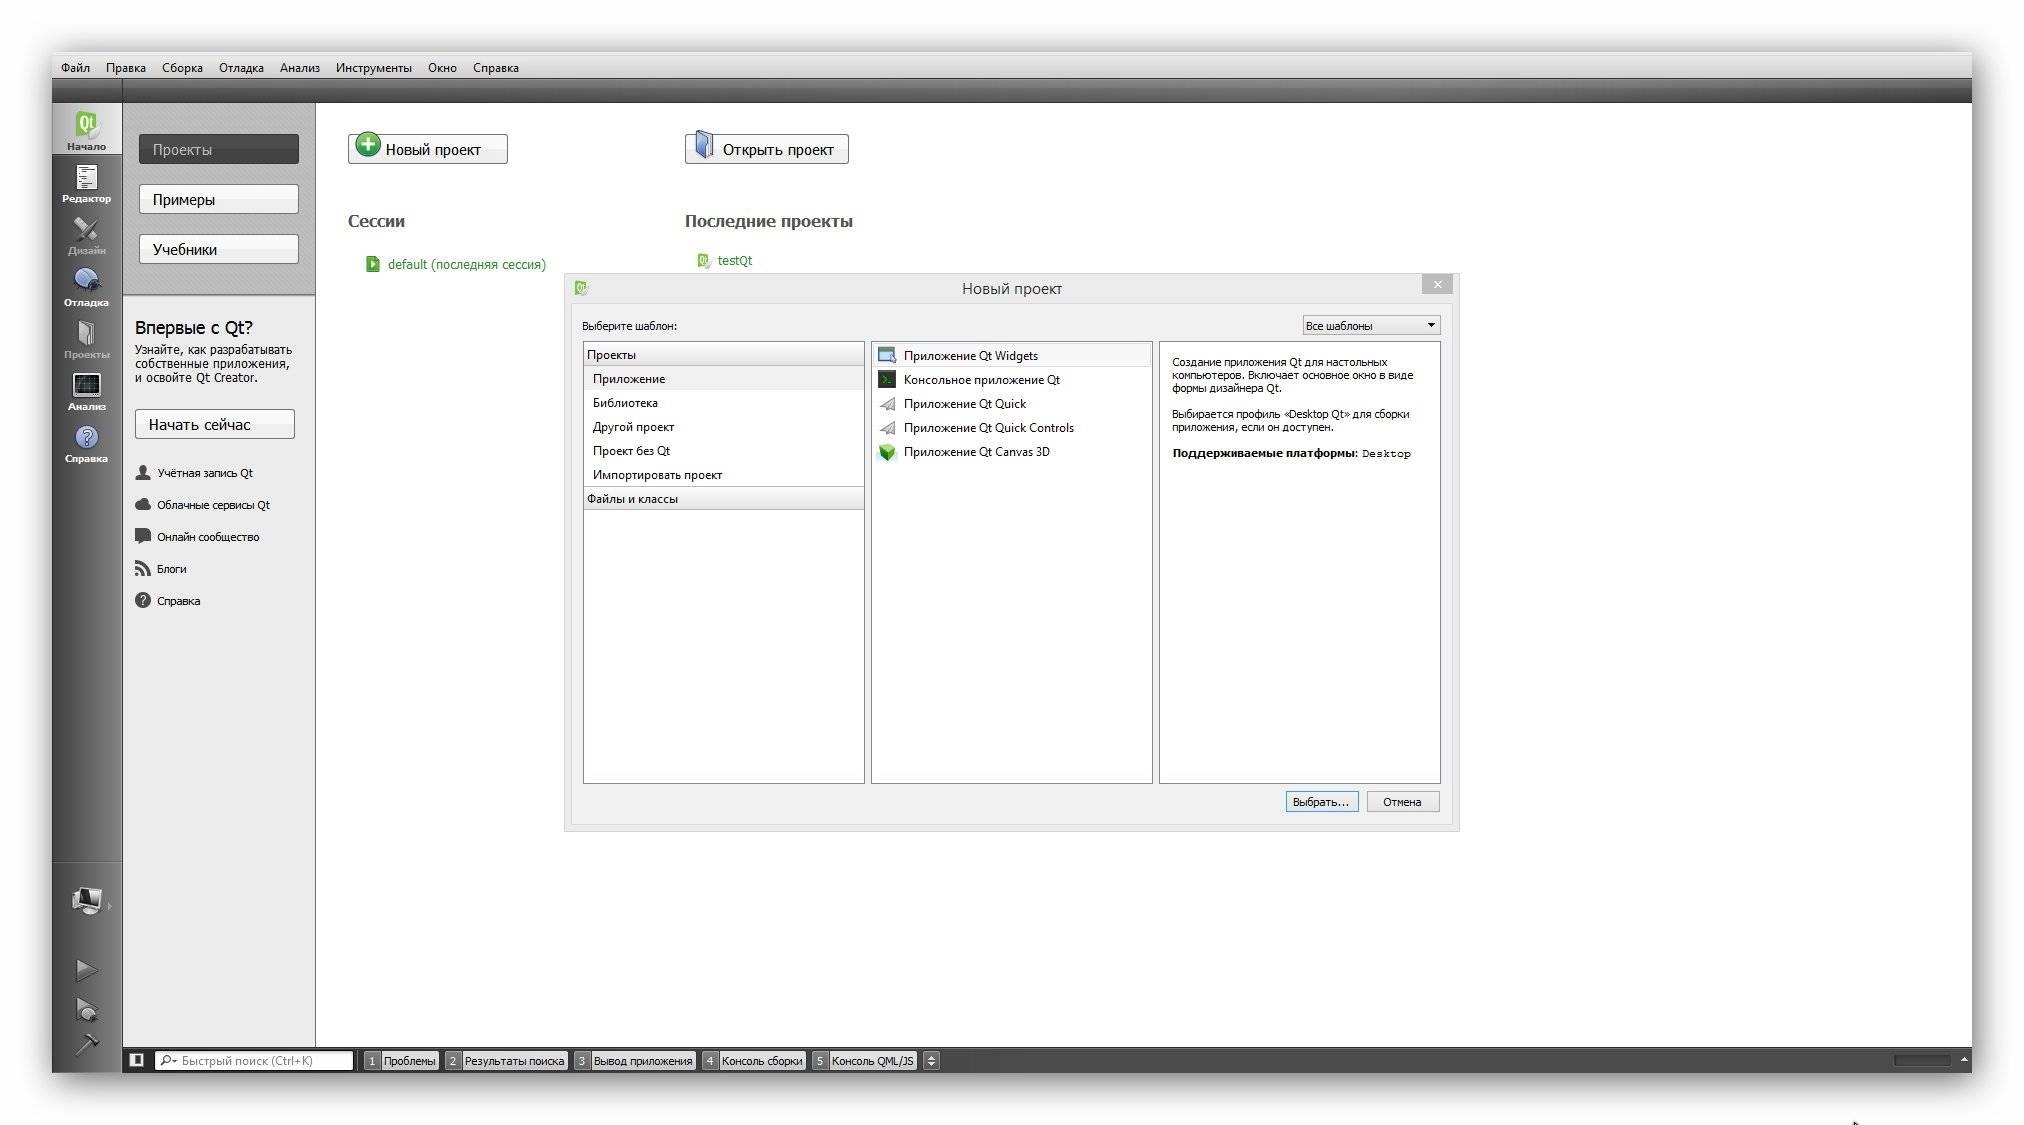Open the Результаты поиска output pane
Screen dimensions: 2024x1125
click(507, 1060)
